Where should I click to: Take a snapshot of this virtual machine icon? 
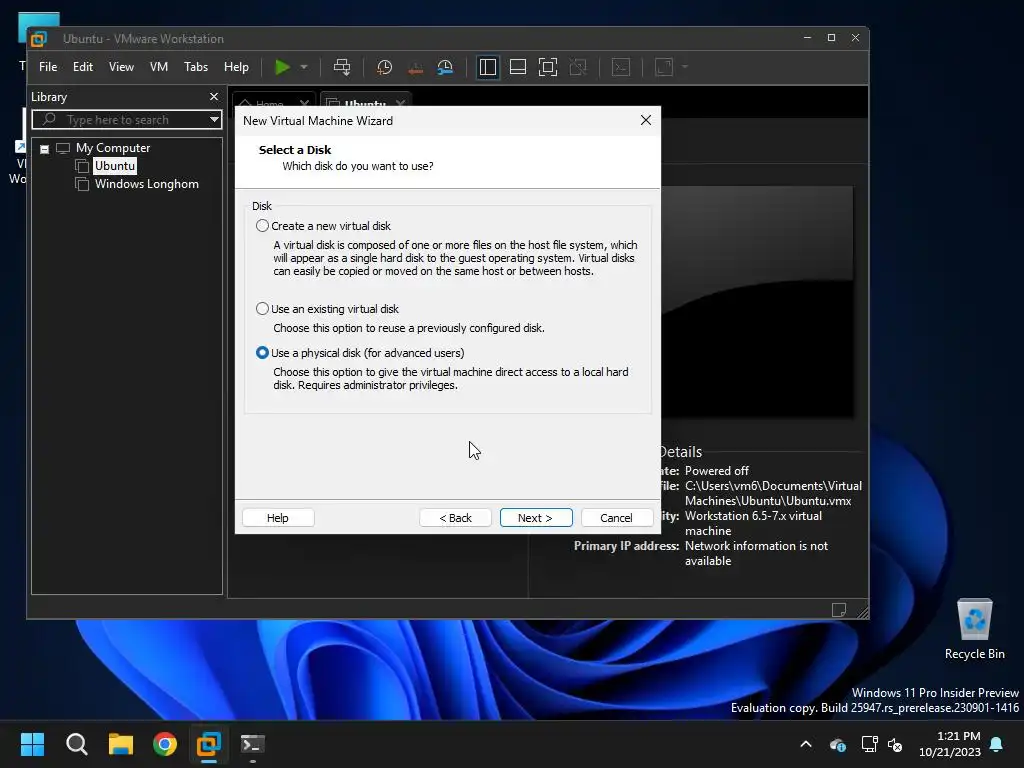385,67
